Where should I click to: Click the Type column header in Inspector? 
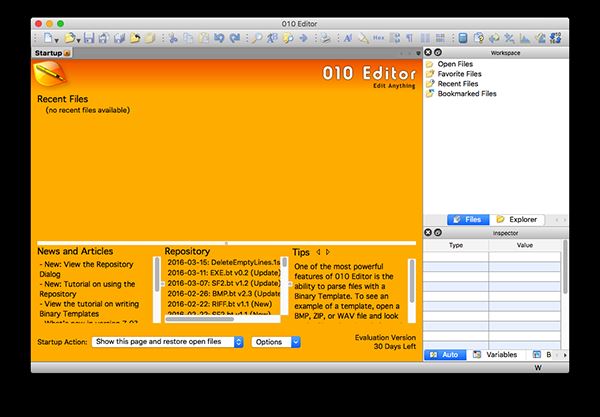click(x=456, y=245)
